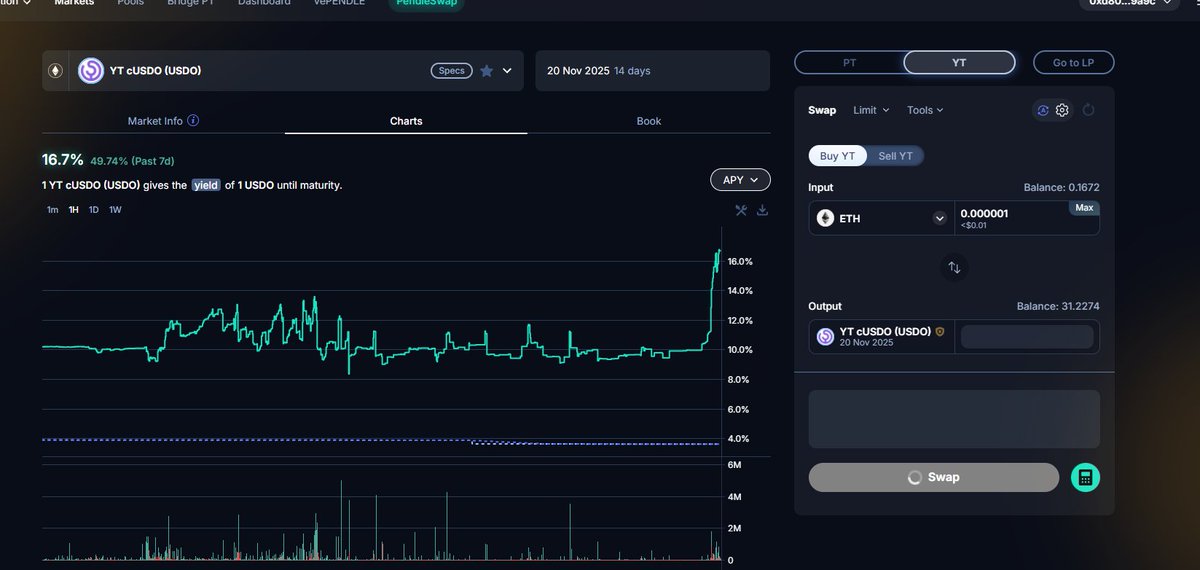The image size is (1200, 570).
Task: Click the shield badge next to YT cUSDO
Action: point(940,331)
